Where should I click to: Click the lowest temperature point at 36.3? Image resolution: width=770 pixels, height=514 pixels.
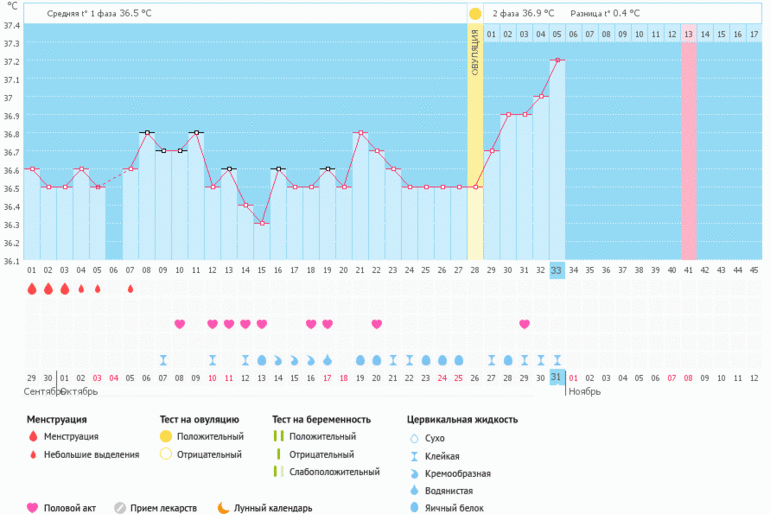[262, 223]
